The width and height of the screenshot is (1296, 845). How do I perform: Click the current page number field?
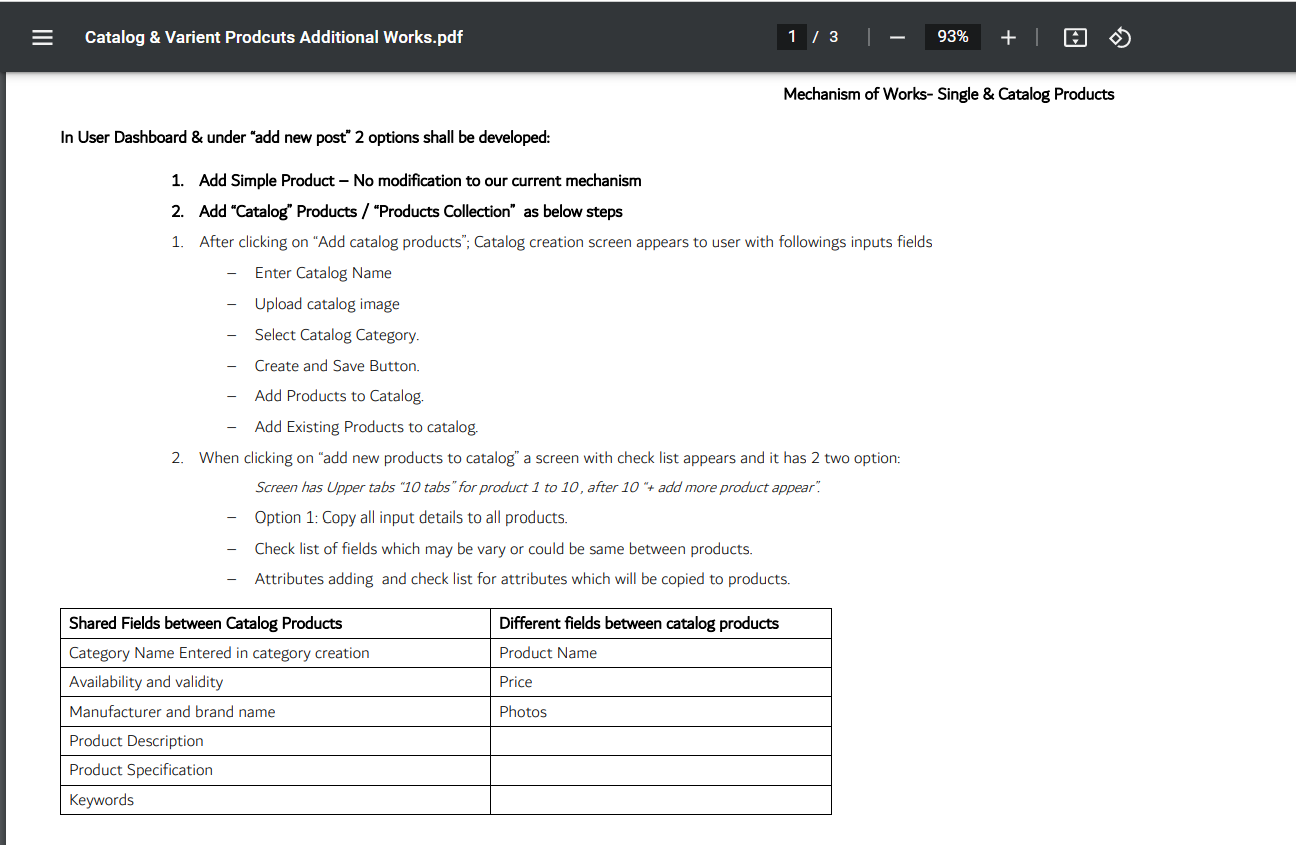pos(791,37)
